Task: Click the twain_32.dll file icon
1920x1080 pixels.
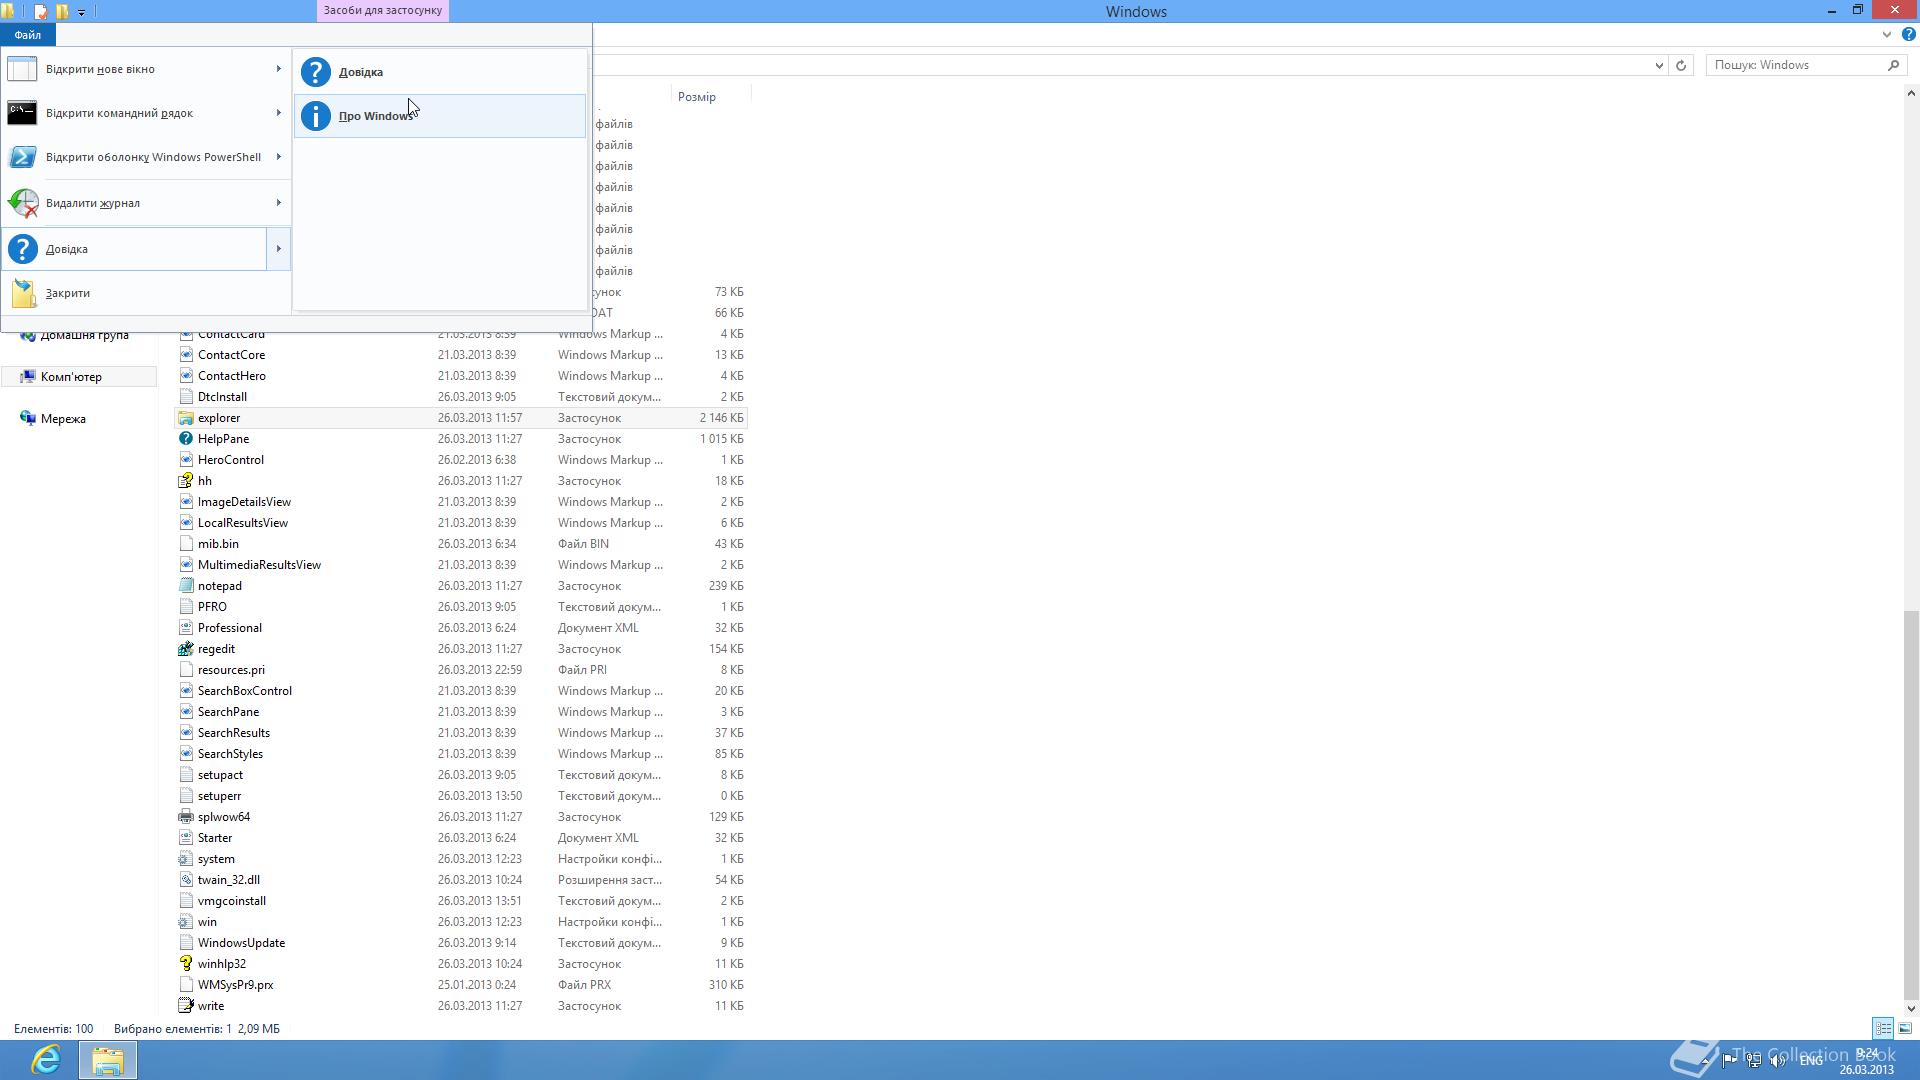Action: point(185,880)
